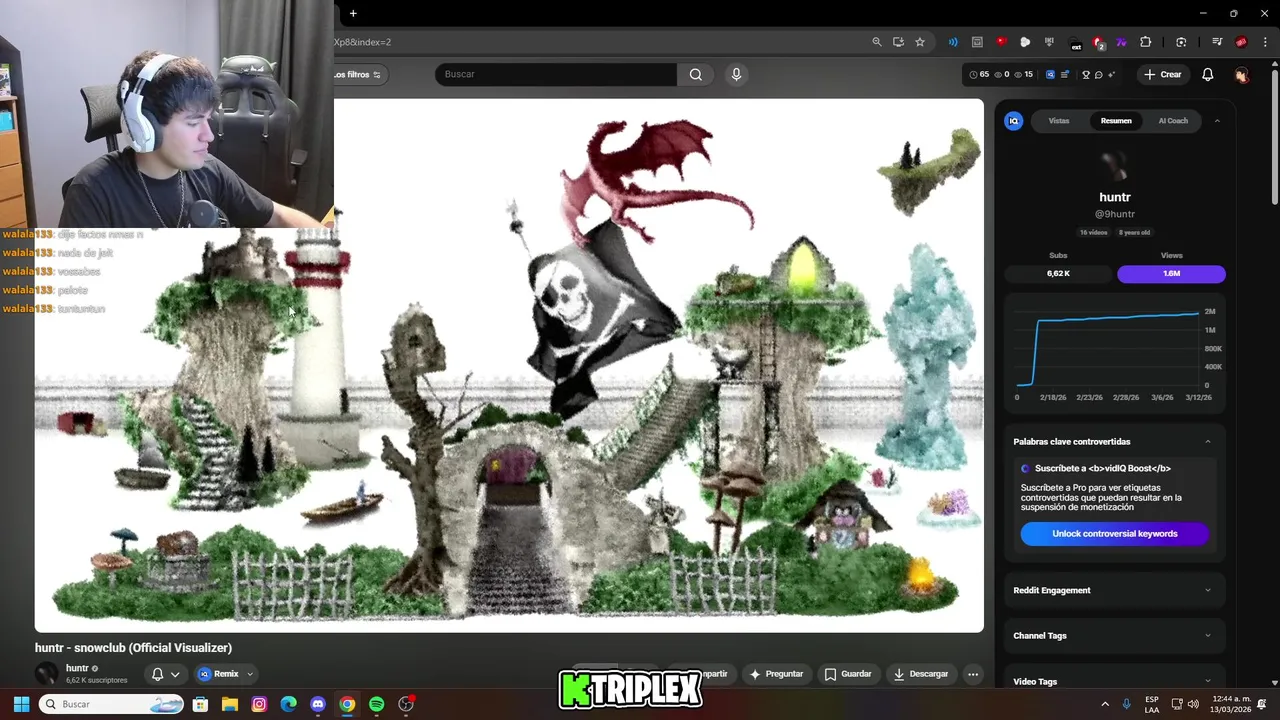Click the Windows taskbar Buscar search box
This screenshot has width=1280, height=720.
tap(111, 704)
